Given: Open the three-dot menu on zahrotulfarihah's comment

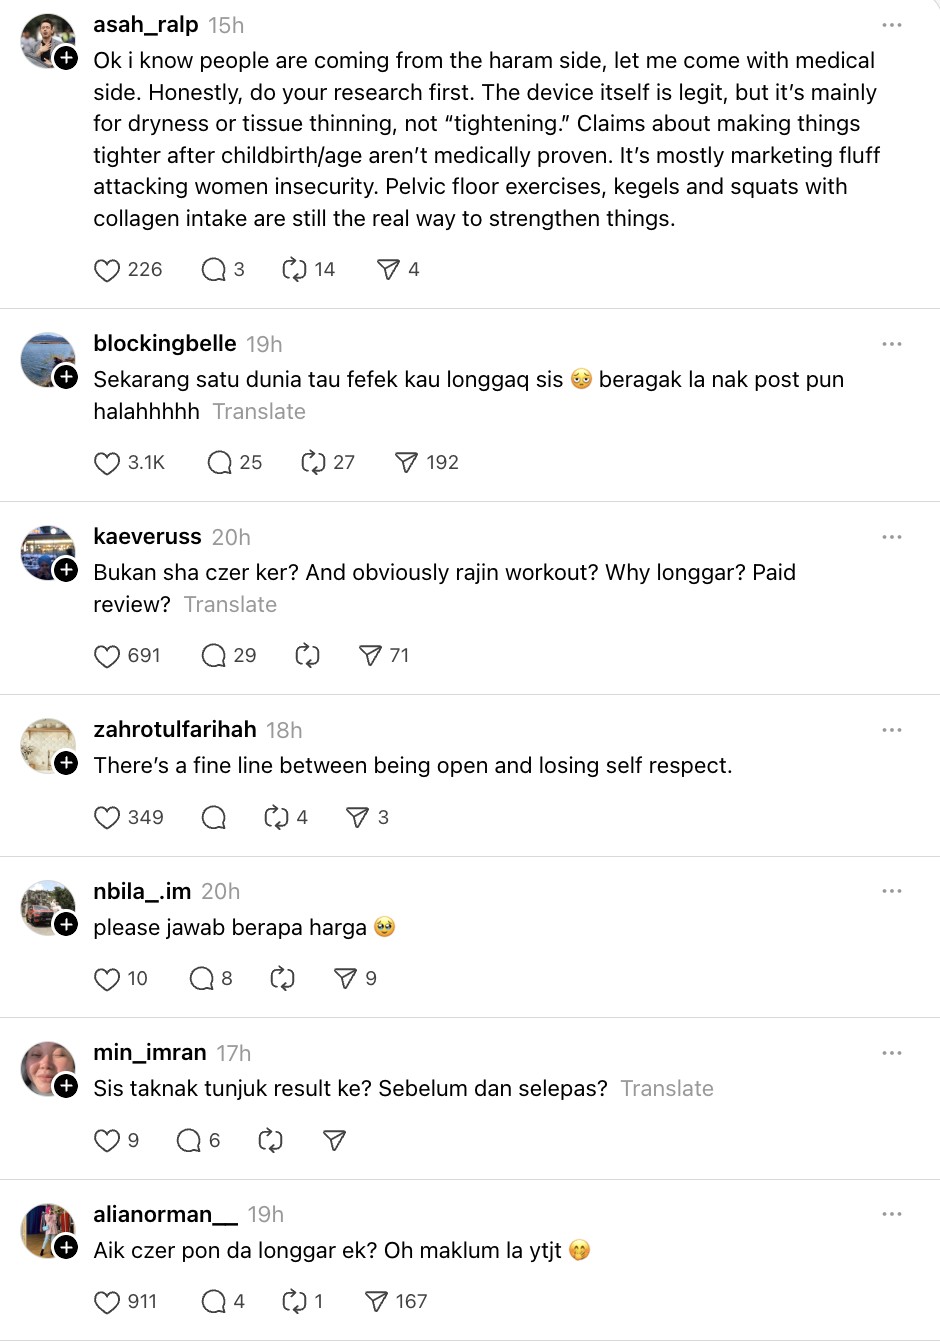Looking at the screenshot, I should [892, 730].
